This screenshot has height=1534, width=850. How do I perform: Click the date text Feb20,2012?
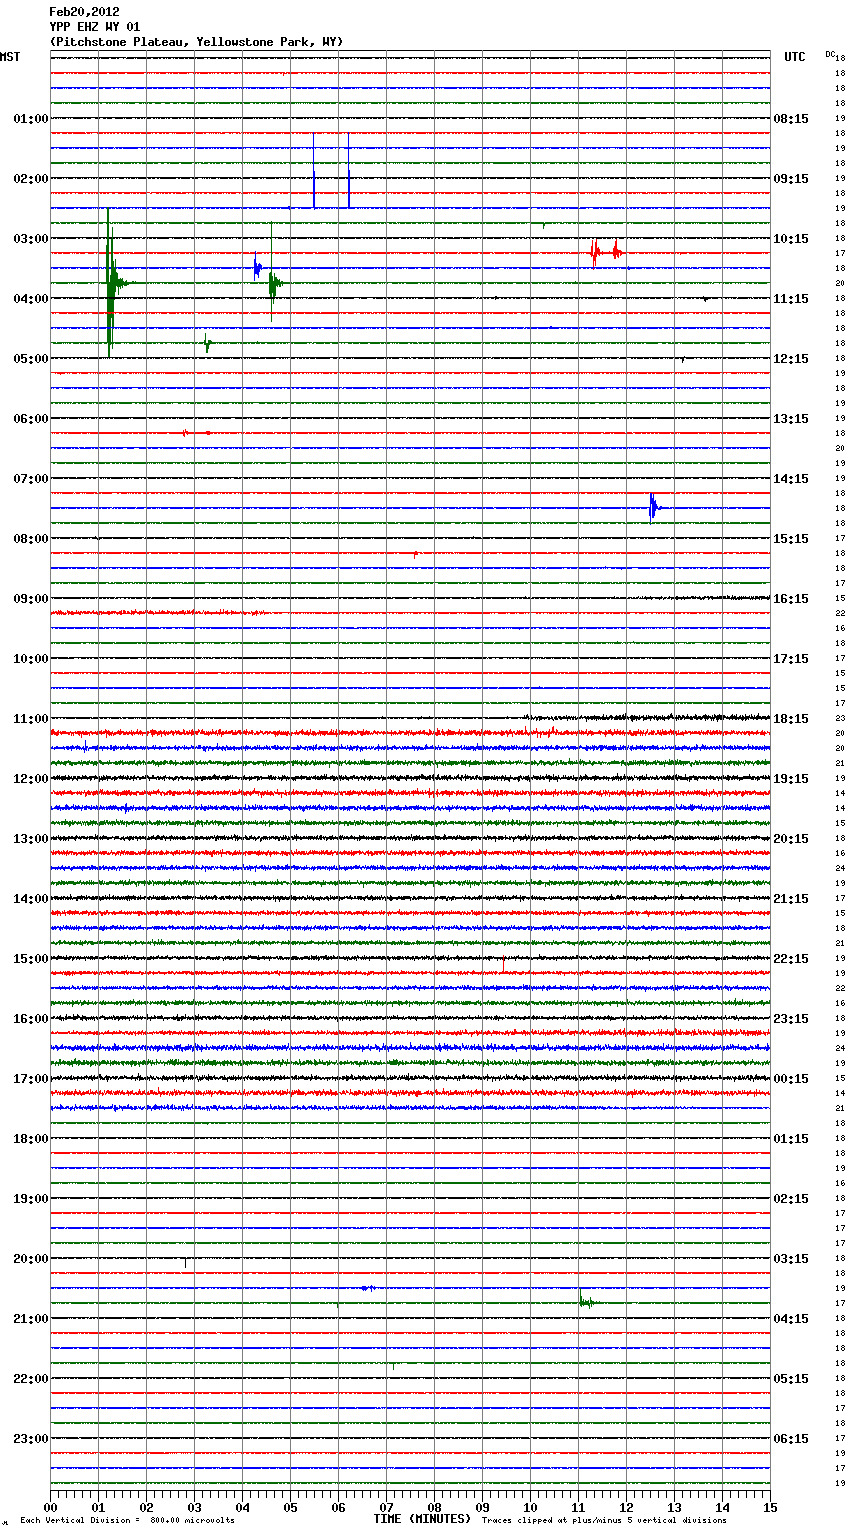click(84, 12)
